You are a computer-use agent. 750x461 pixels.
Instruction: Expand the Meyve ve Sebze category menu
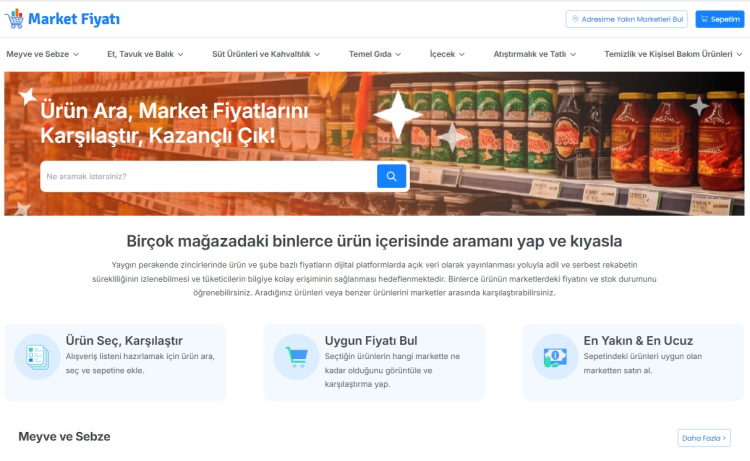42,54
